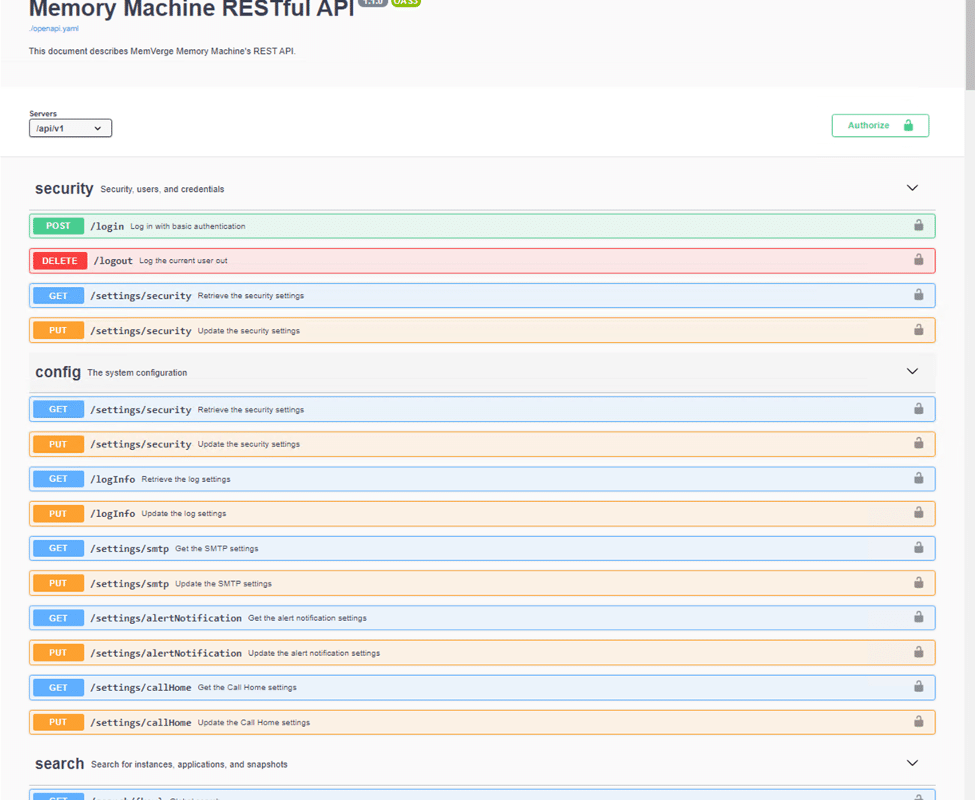Expand GET /settings/security in the config section
This screenshot has width=977, height=800.
482,409
